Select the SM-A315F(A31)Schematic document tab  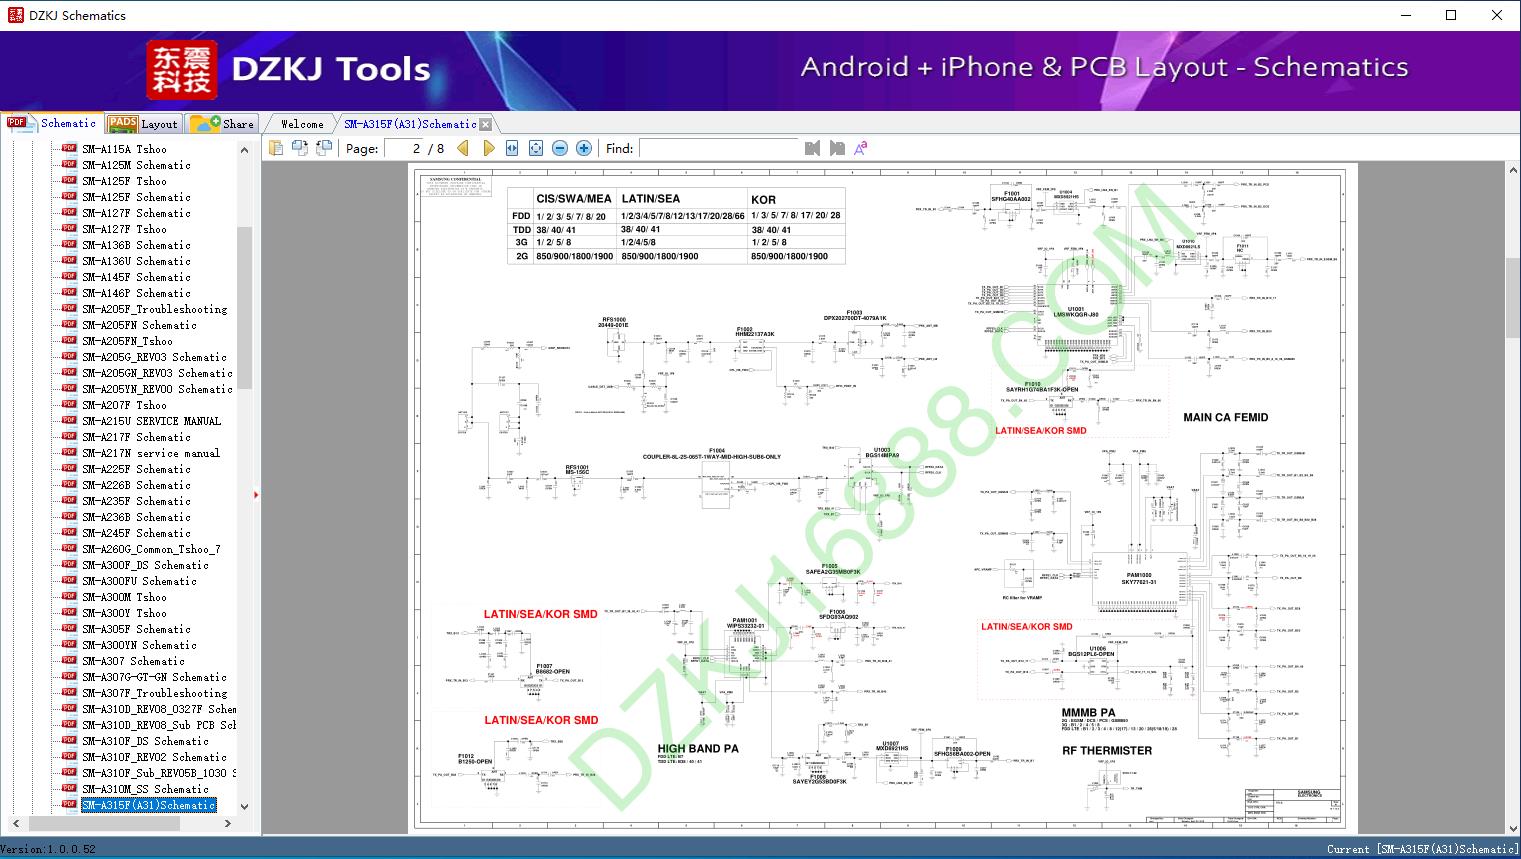410,124
